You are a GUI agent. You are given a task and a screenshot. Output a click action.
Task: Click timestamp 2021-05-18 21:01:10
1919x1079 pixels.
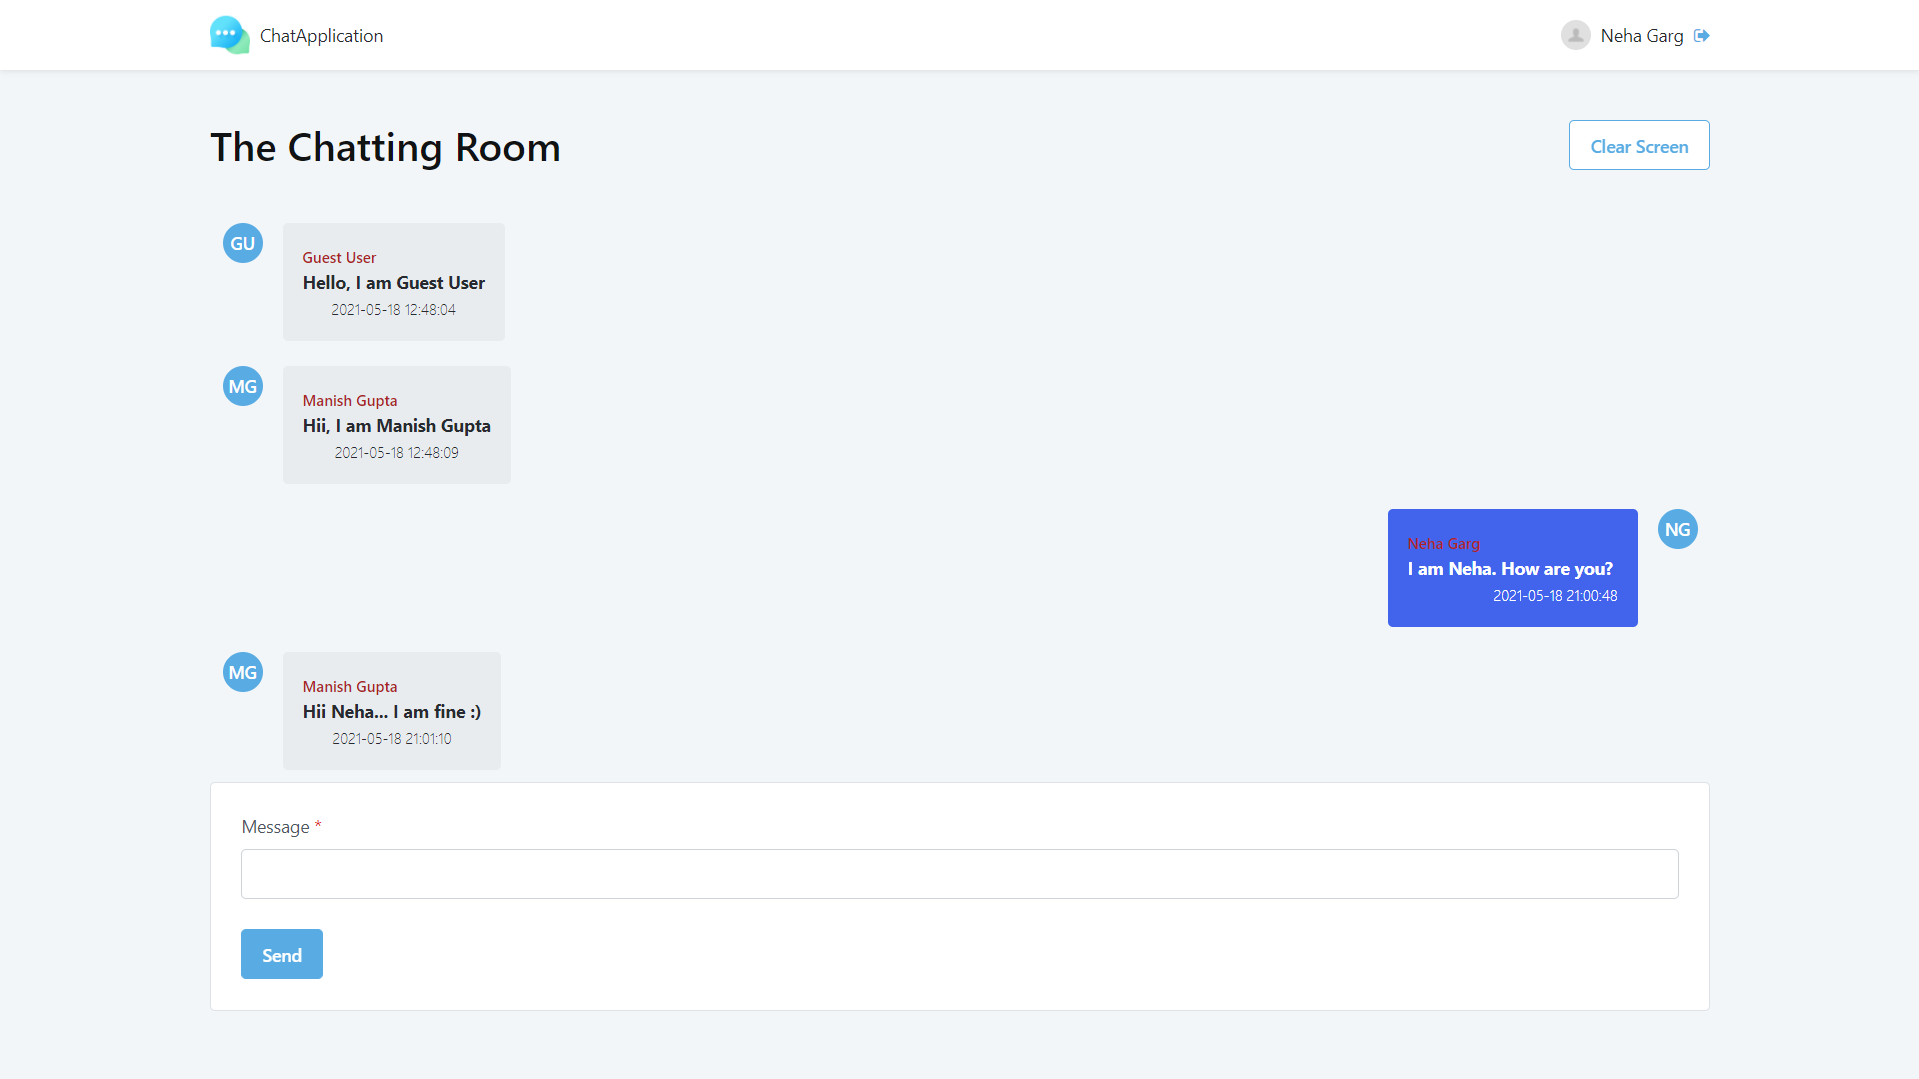point(392,739)
